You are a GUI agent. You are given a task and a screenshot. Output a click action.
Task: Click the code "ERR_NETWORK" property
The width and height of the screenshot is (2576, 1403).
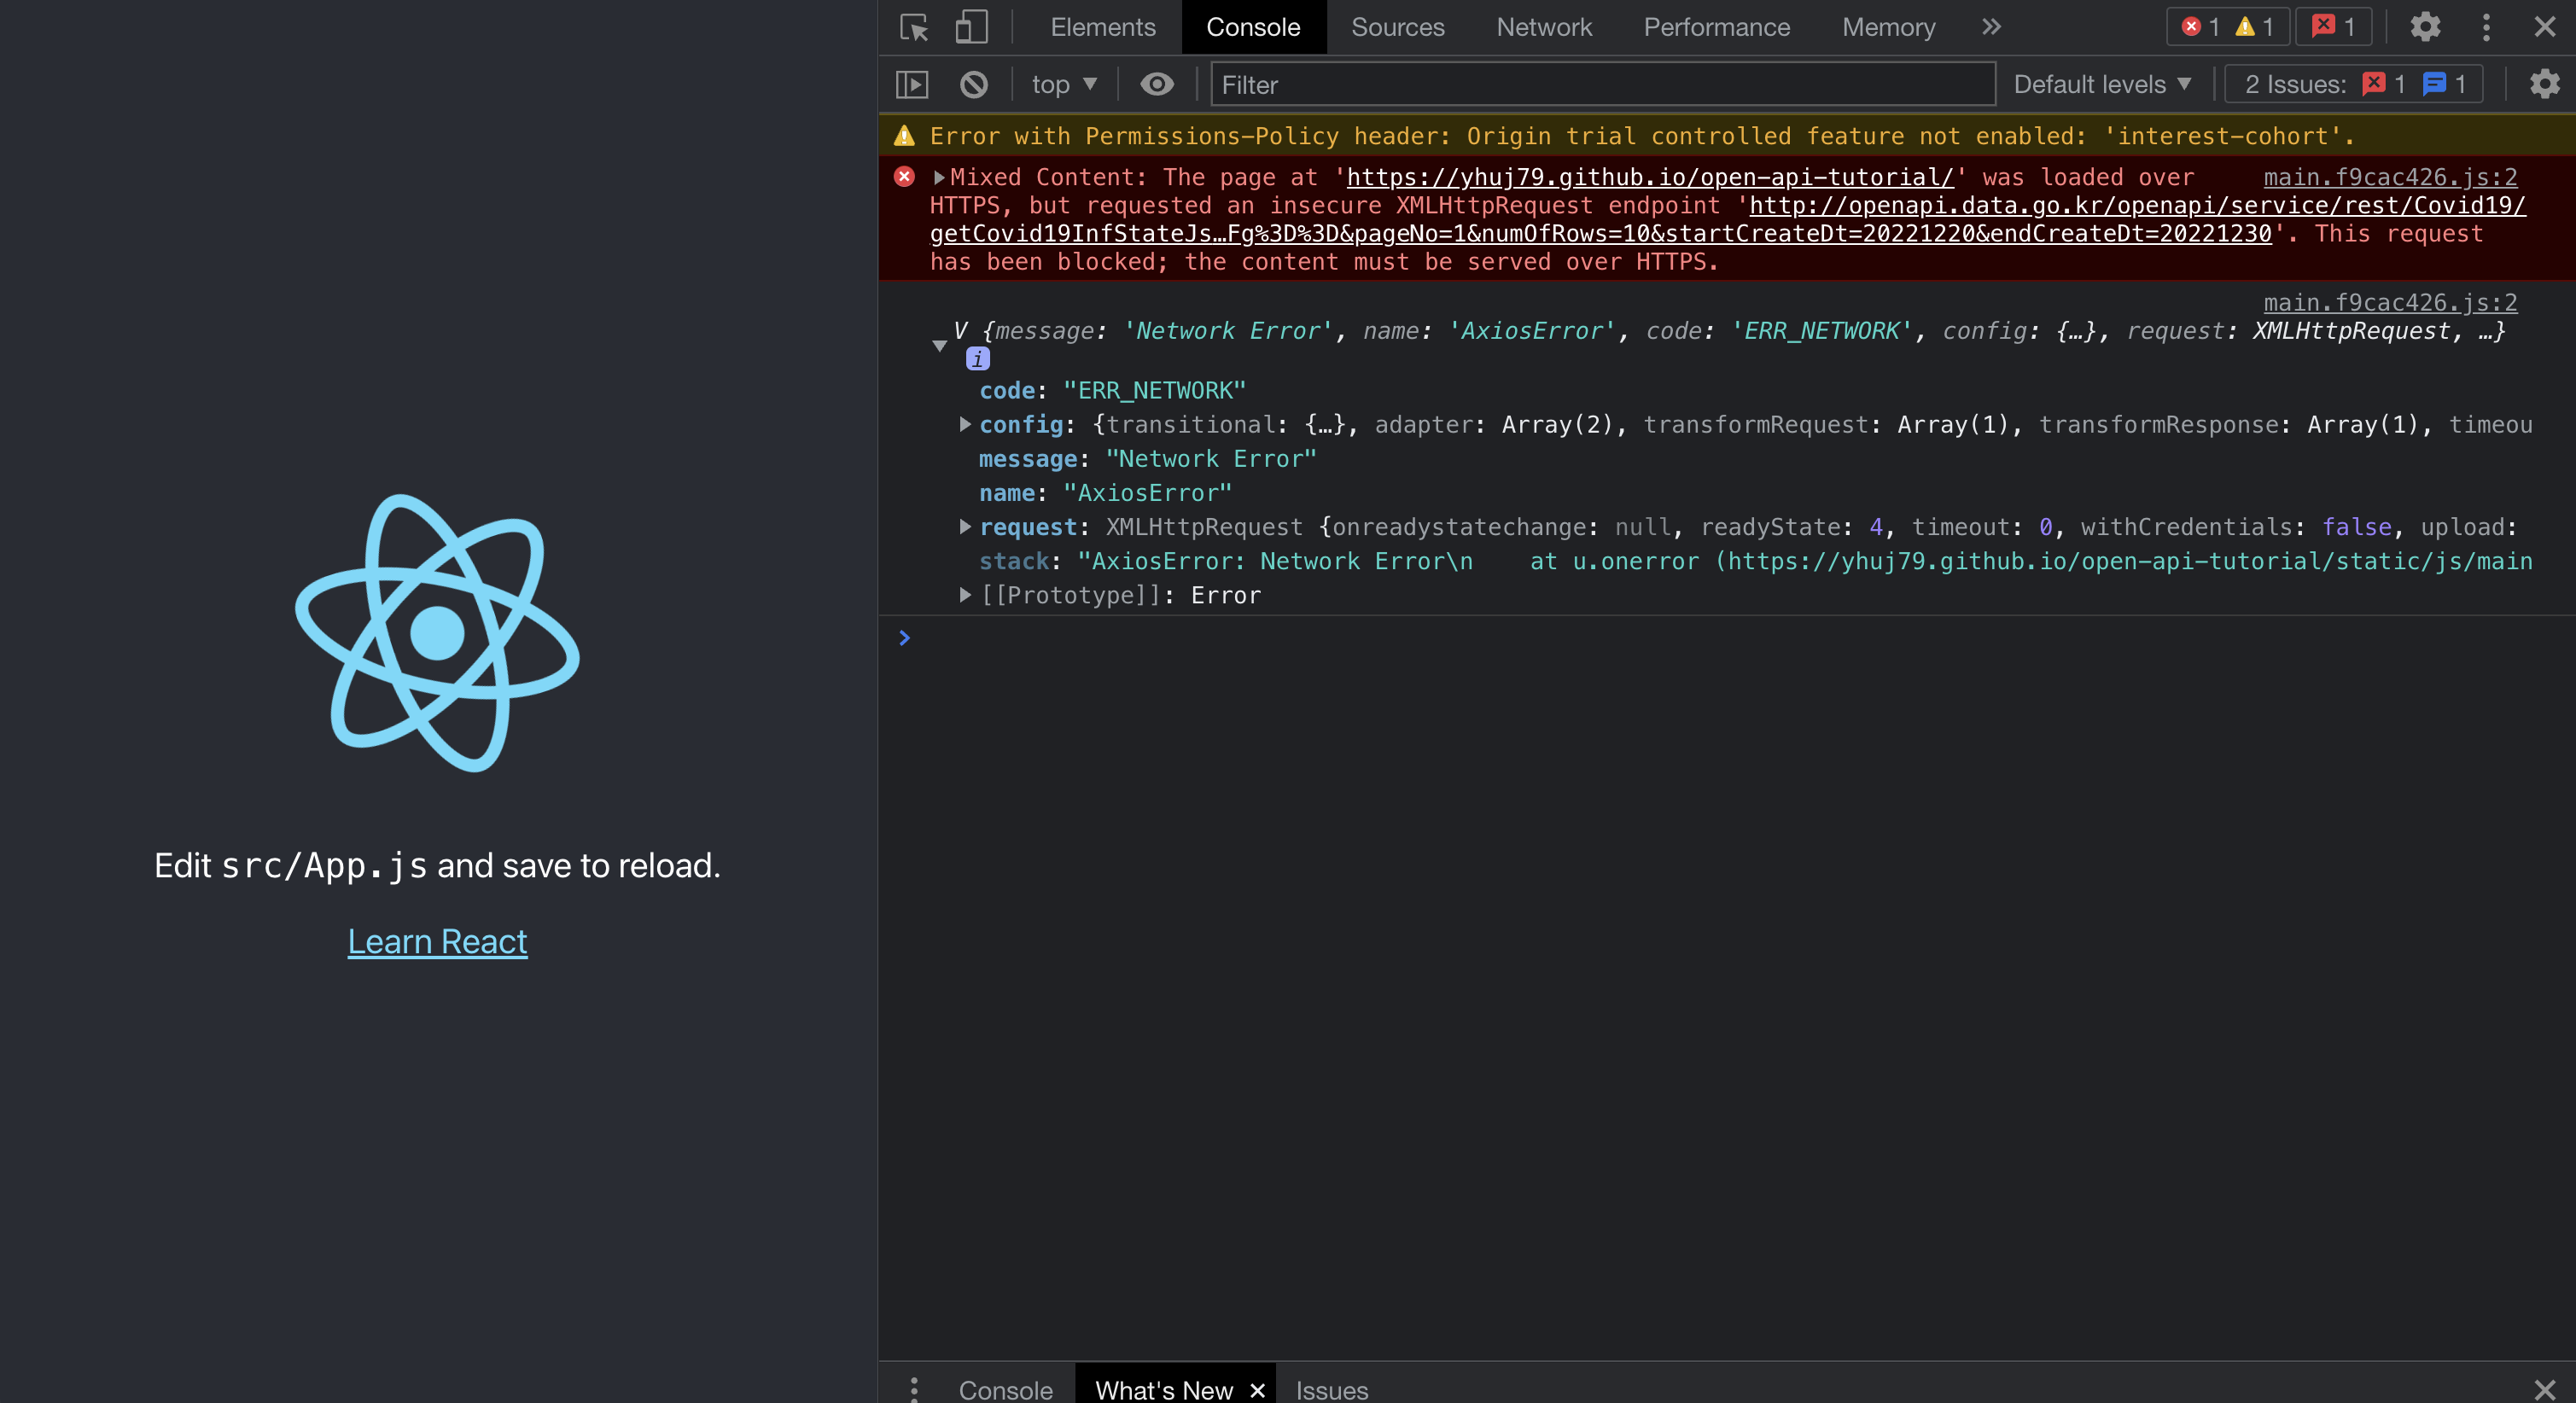click(1113, 391)
